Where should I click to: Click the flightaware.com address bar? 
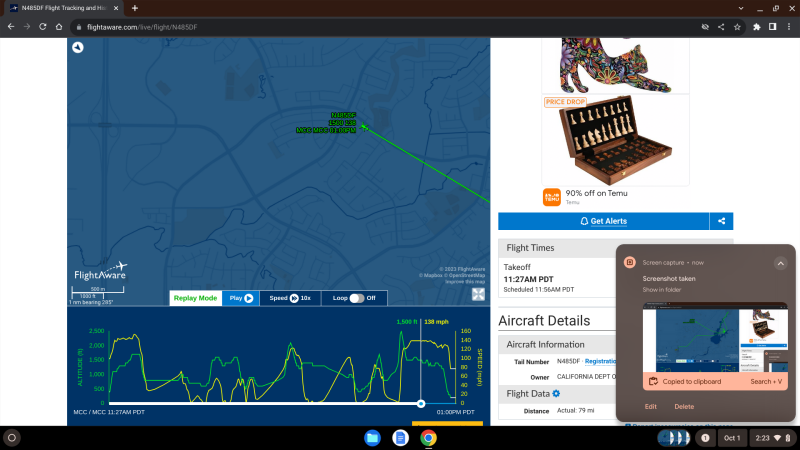pos(388,27)
